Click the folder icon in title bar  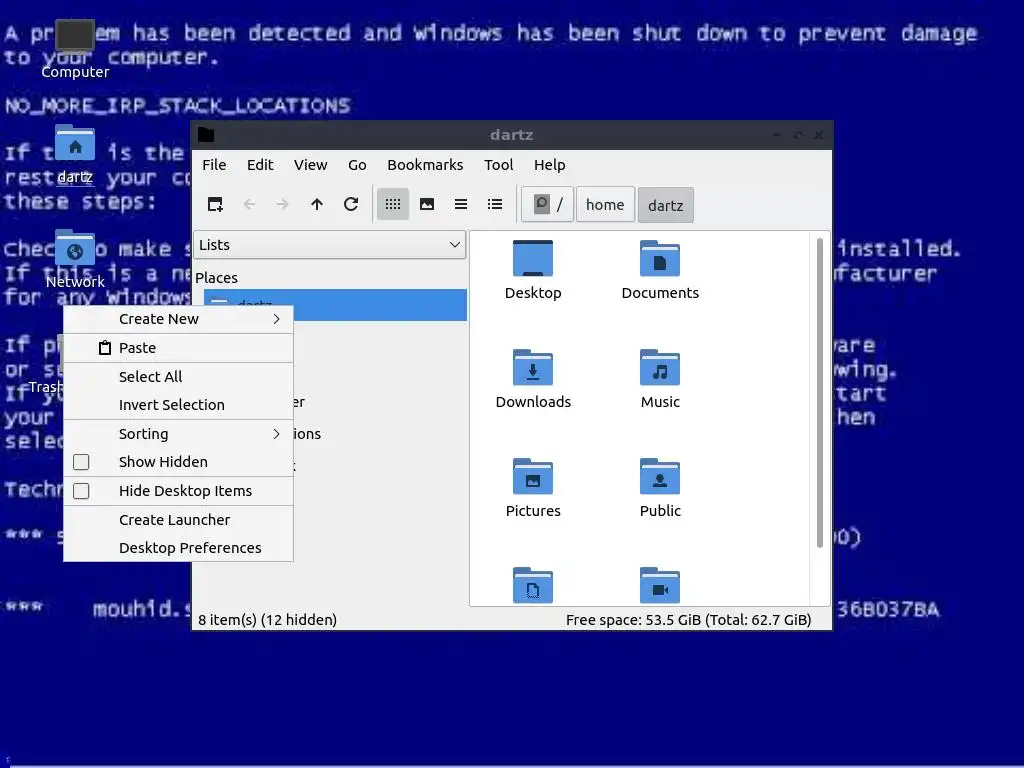(x=206, y=135)
